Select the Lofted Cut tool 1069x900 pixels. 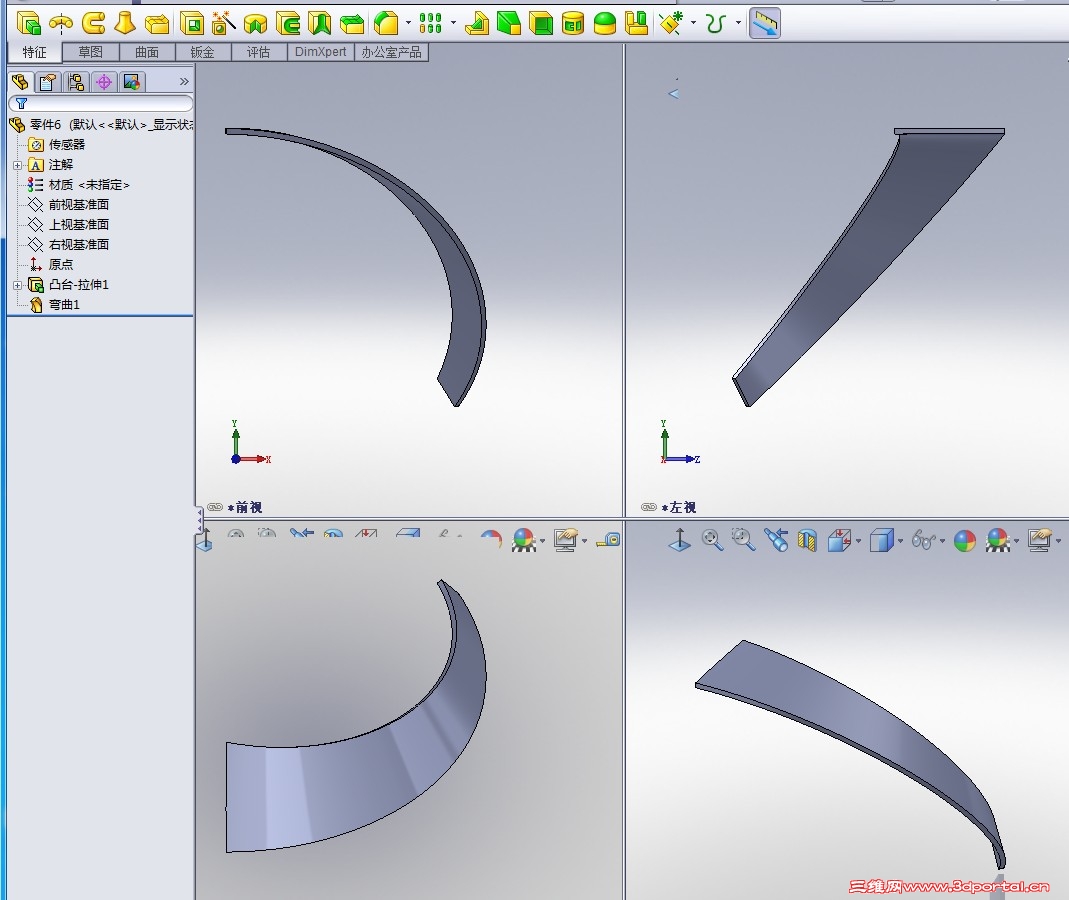coord(320,24)
